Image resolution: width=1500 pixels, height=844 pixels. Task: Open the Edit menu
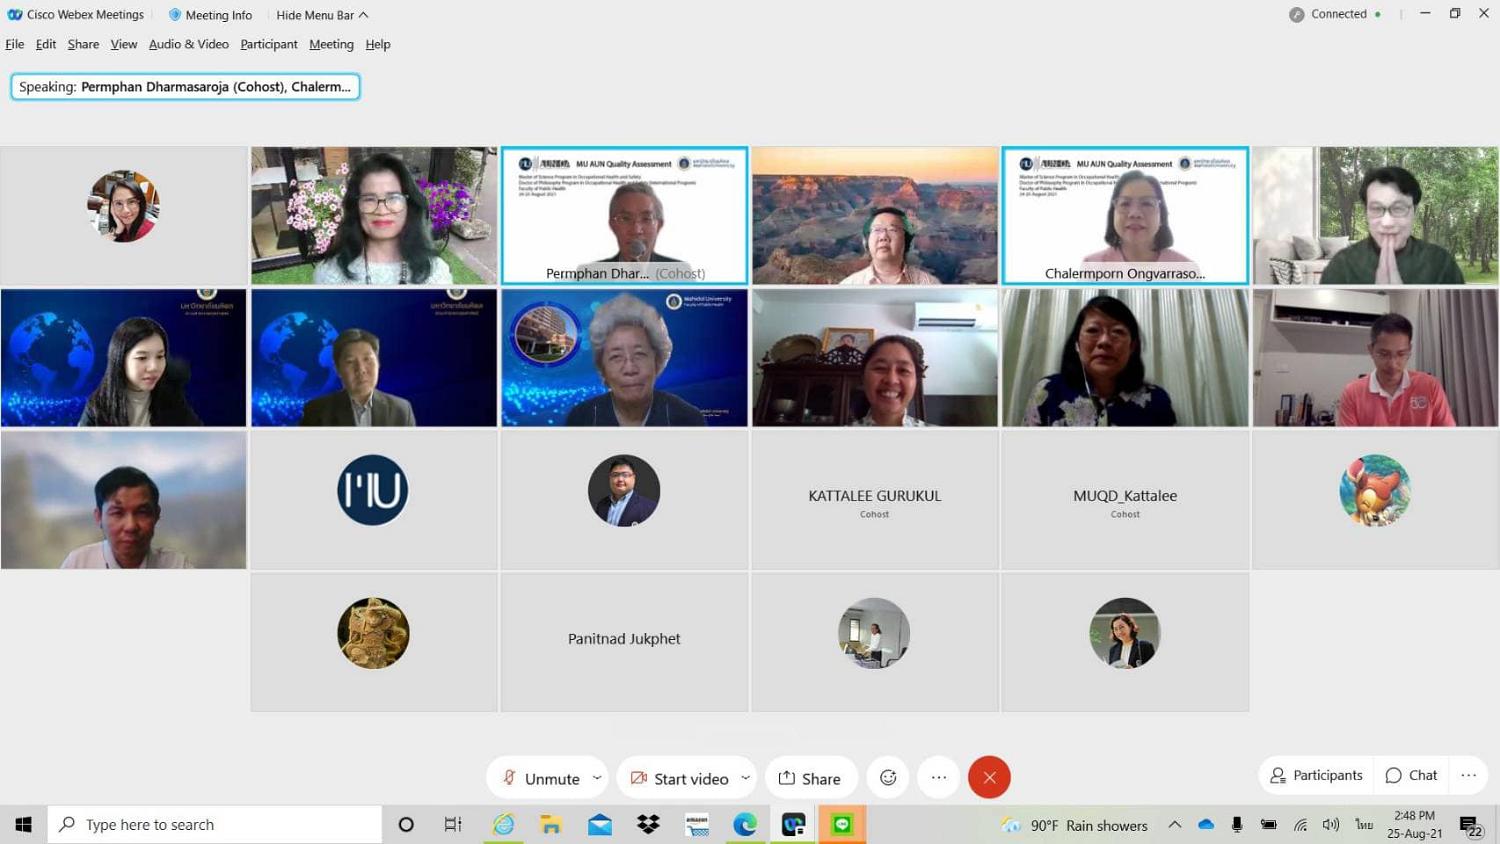pos(46,44)
